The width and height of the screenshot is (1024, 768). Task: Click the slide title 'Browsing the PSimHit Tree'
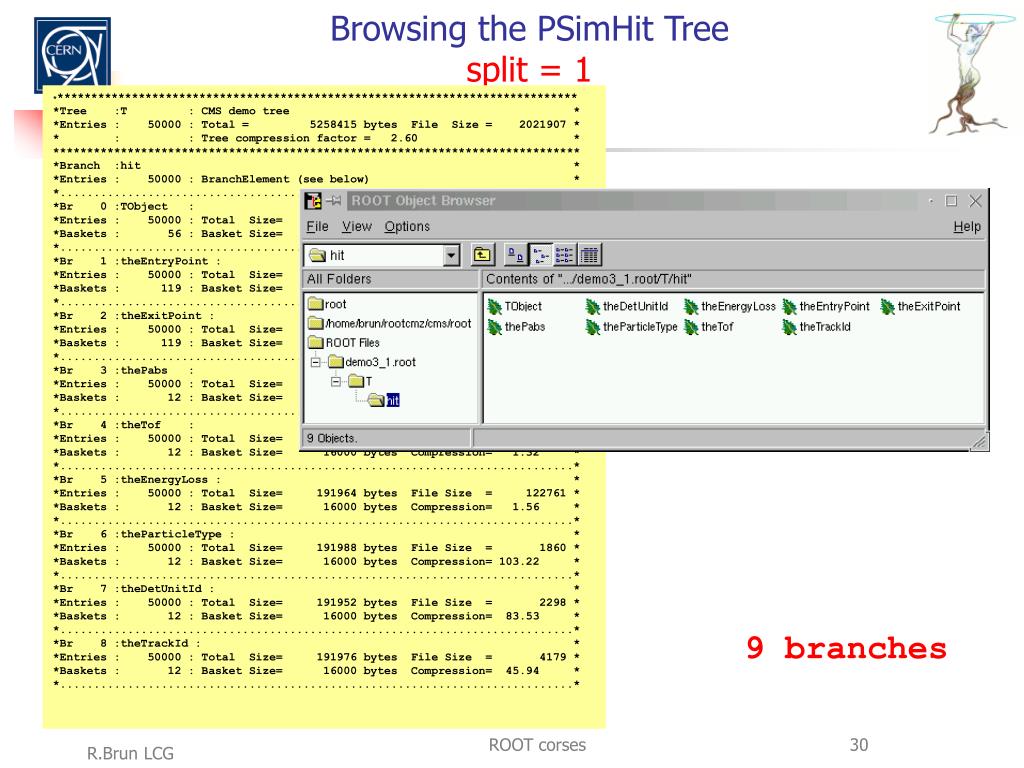529,29
